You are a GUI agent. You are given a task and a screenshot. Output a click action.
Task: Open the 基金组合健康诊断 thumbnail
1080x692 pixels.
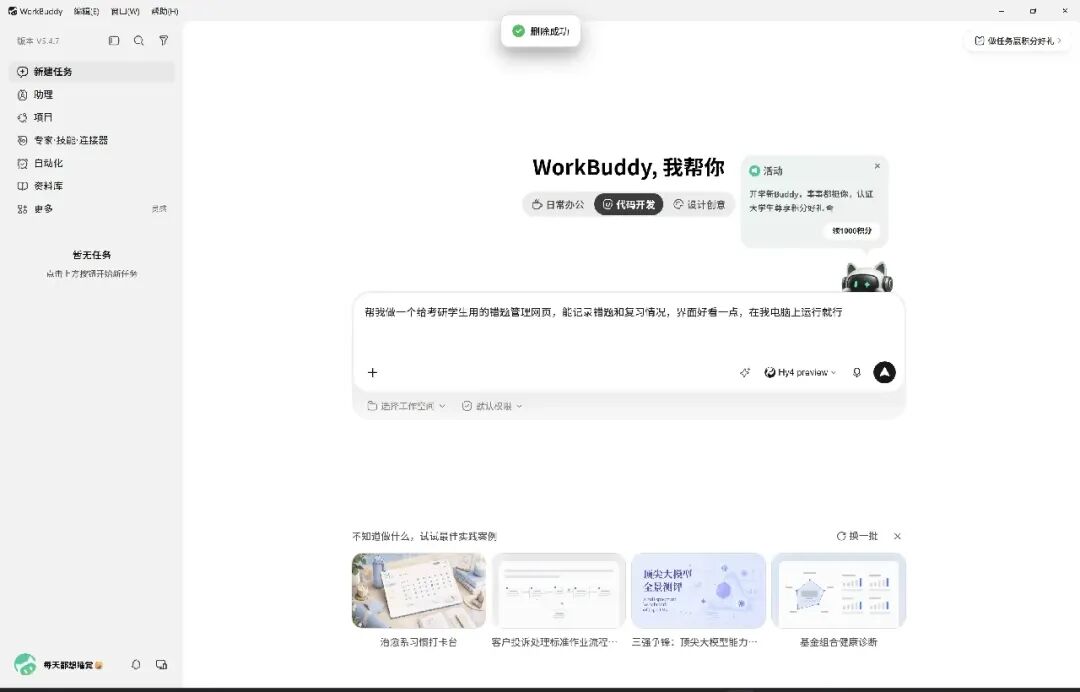(838, 591)
